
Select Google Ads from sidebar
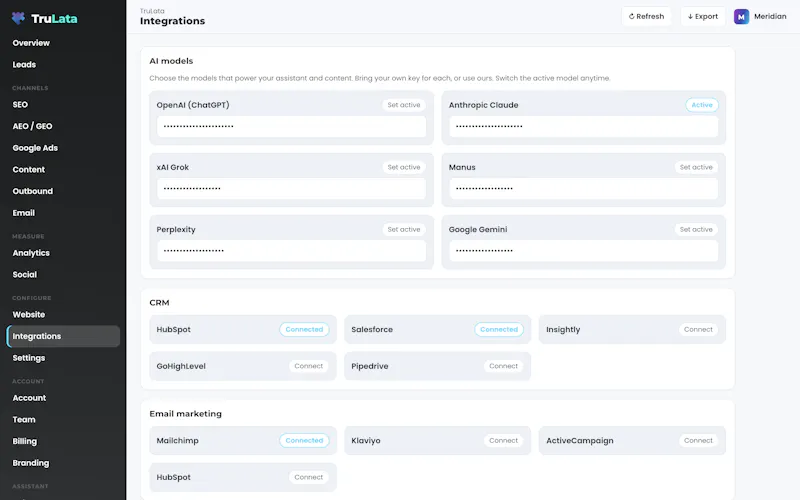35,148
